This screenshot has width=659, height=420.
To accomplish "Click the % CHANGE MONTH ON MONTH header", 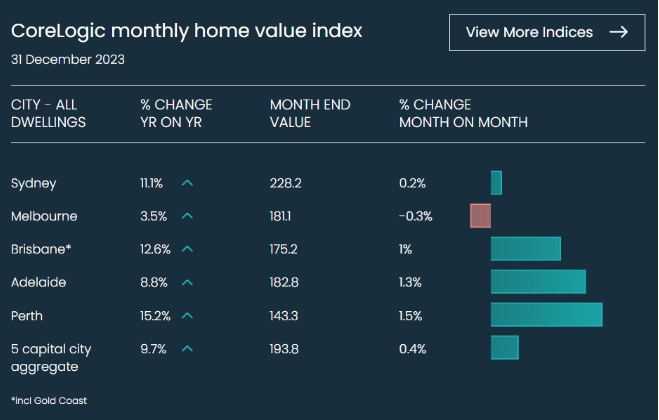I will coord(463,113).
